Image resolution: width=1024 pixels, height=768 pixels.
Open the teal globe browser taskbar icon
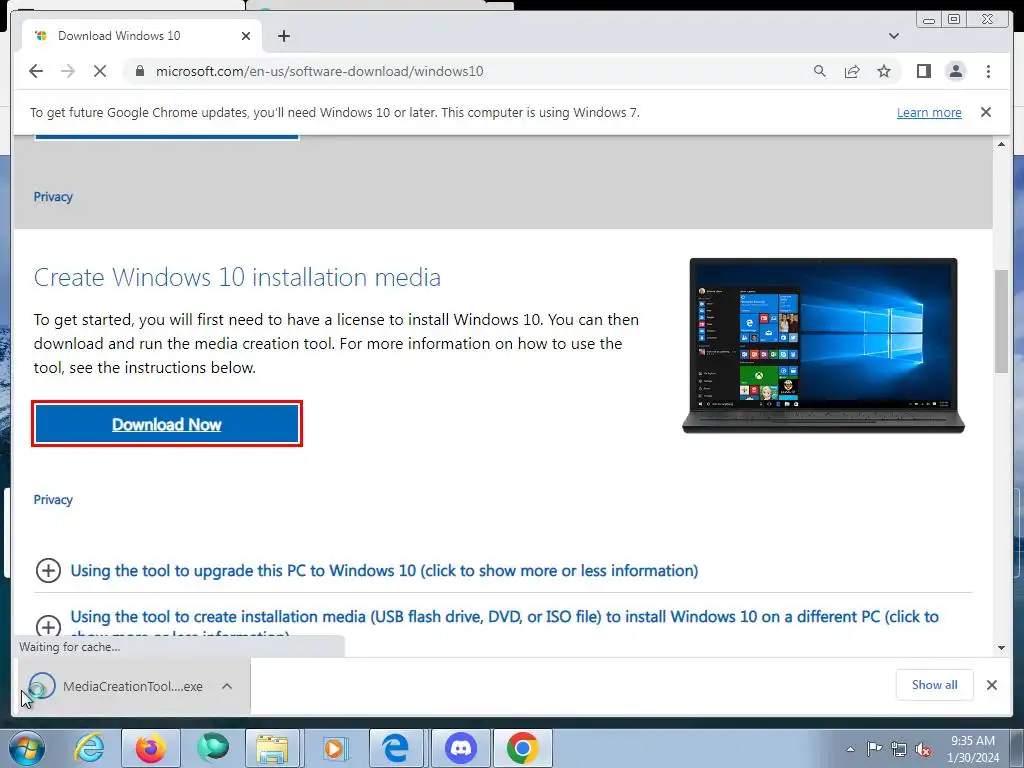point(213,748)
